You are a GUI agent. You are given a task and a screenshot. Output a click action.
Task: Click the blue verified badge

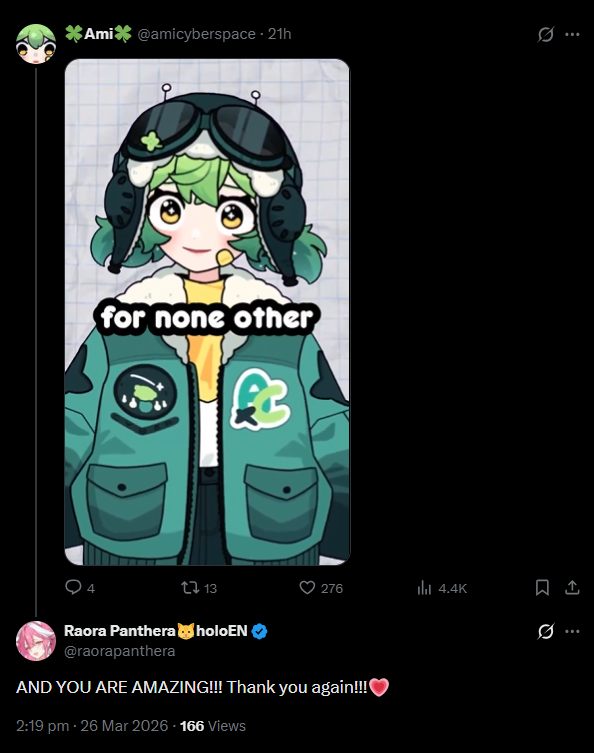(x=259, y=631)
